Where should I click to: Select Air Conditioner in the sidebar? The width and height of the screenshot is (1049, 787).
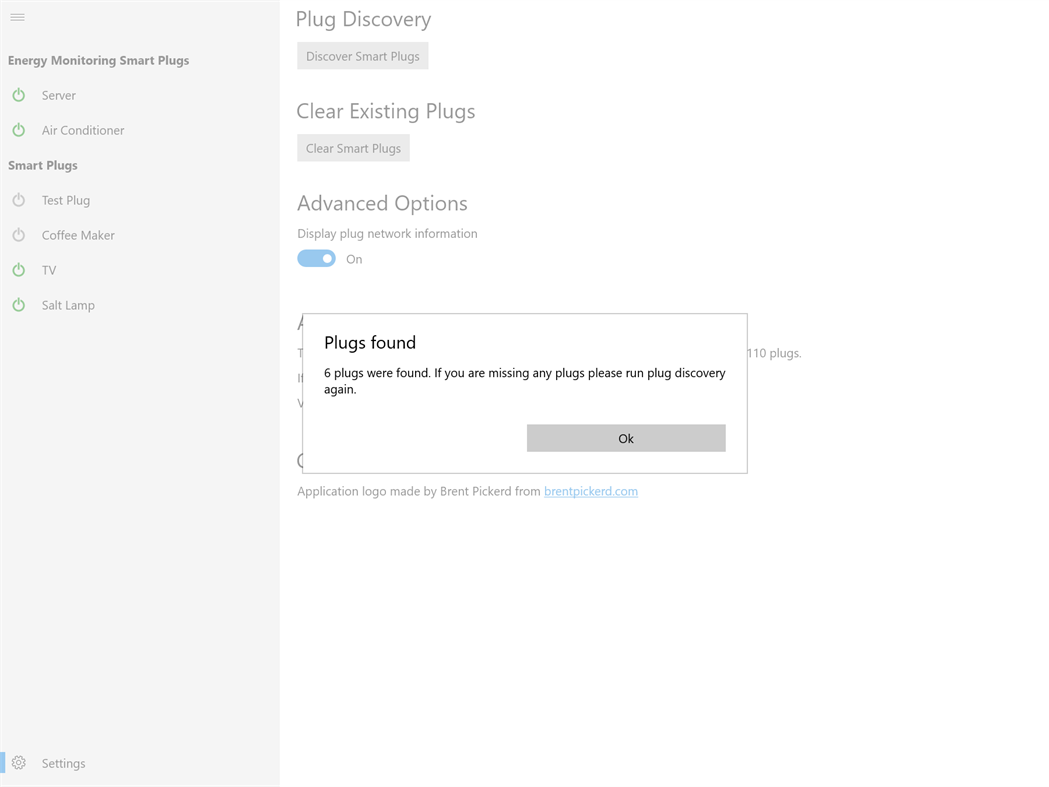coord(83,130)
